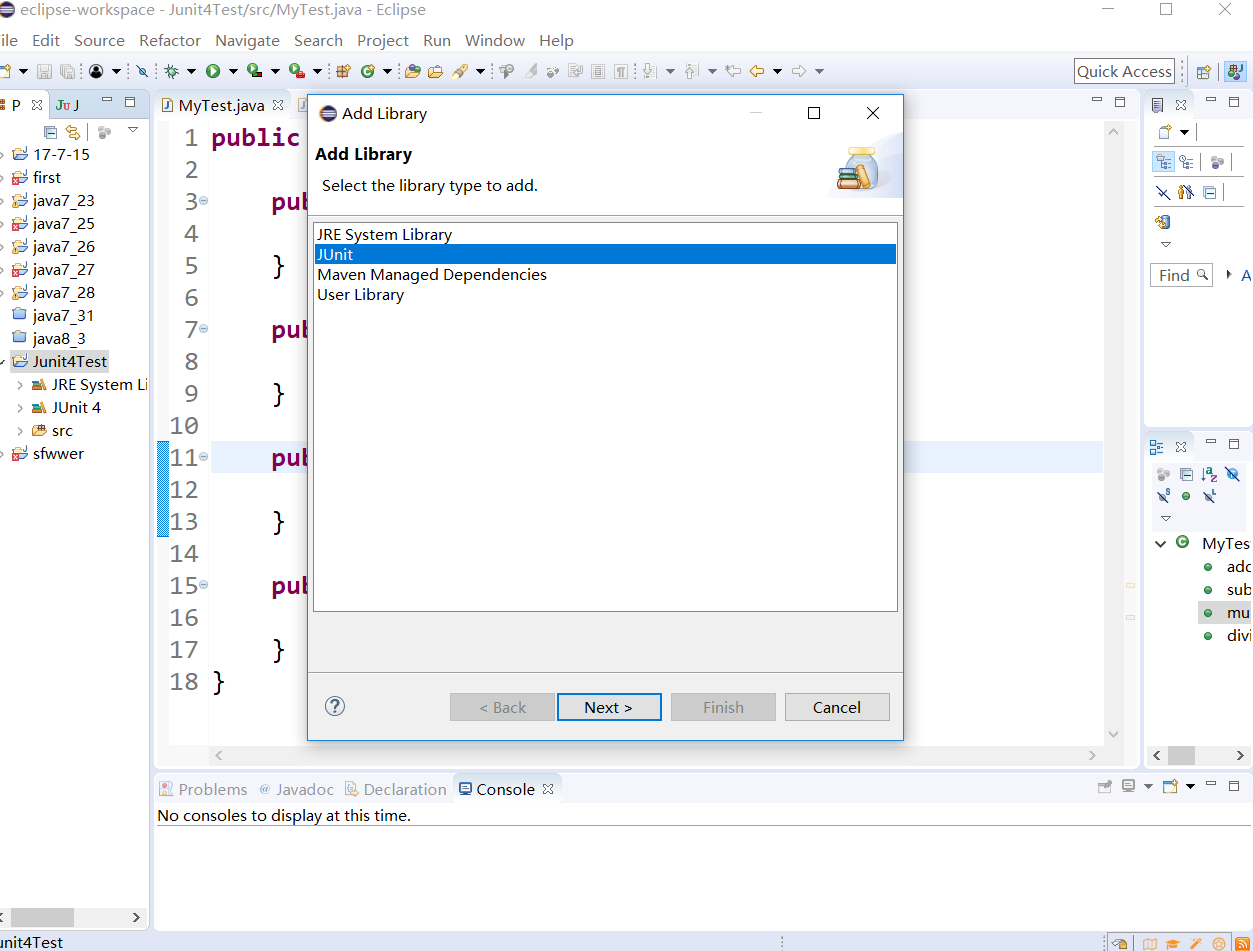Open the Open Console dropdown arrow

(1190, 787)
